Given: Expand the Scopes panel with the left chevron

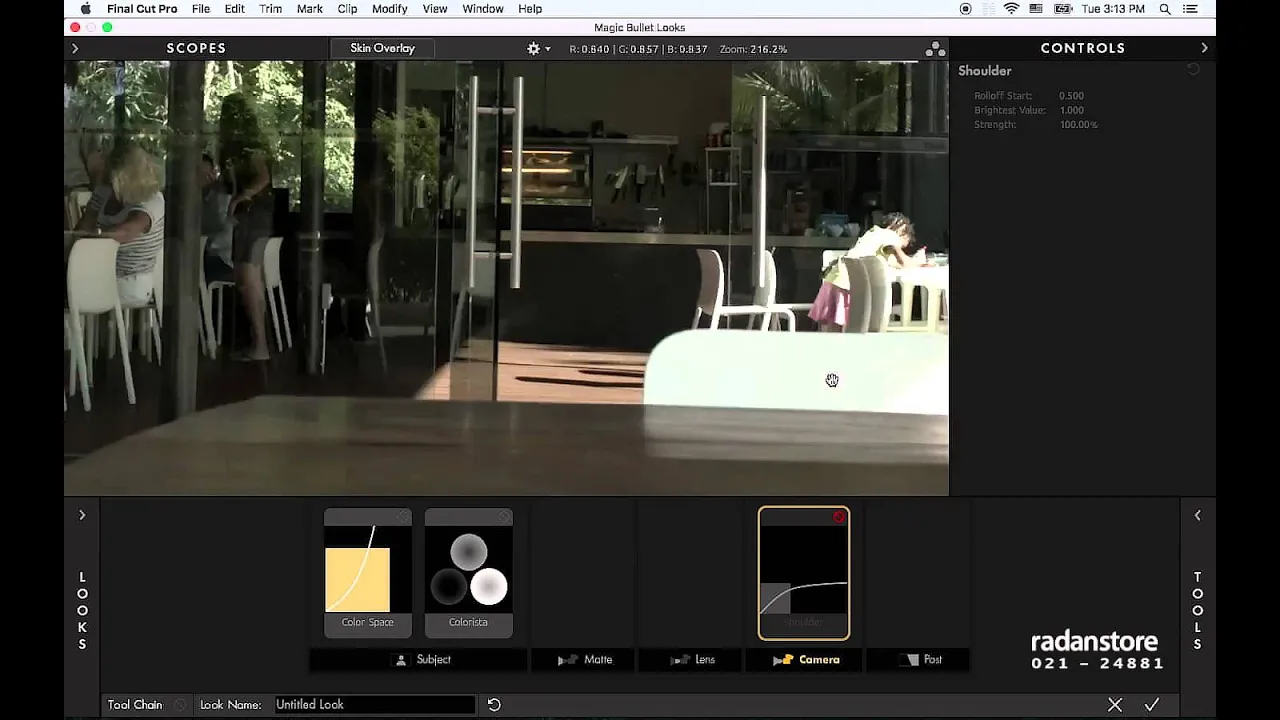Looking at the screenshot, I should 75,48.
